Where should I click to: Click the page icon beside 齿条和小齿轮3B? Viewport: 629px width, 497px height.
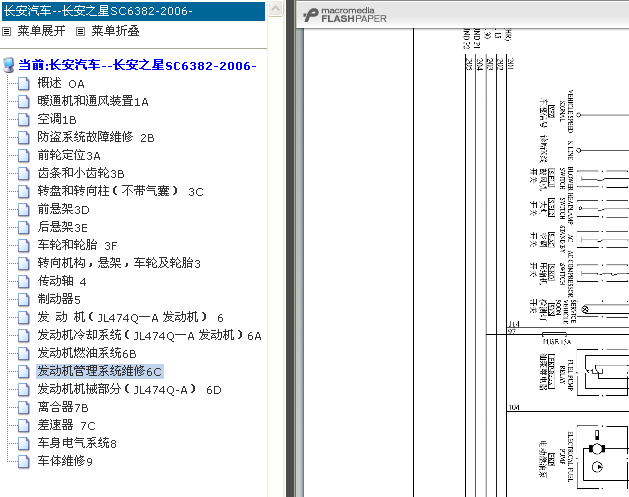tap(24, 173)
